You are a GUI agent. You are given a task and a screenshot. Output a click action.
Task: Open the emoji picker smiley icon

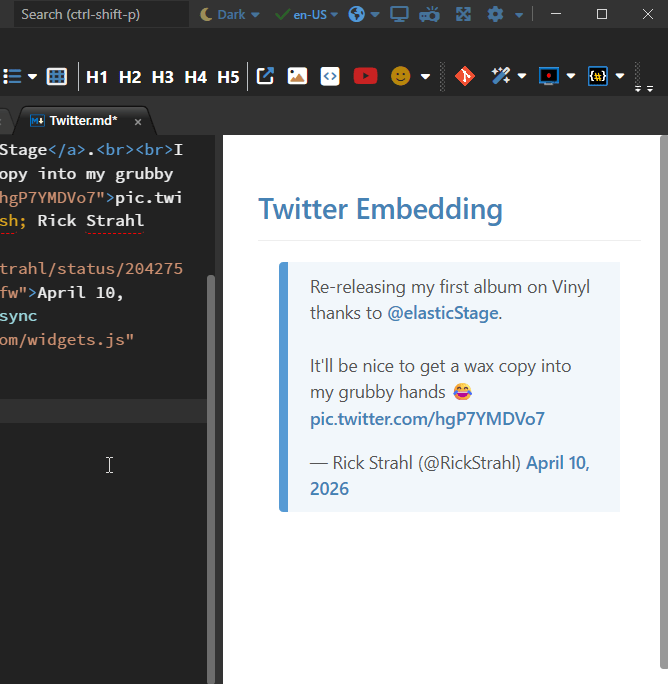(x=401, y=76)
